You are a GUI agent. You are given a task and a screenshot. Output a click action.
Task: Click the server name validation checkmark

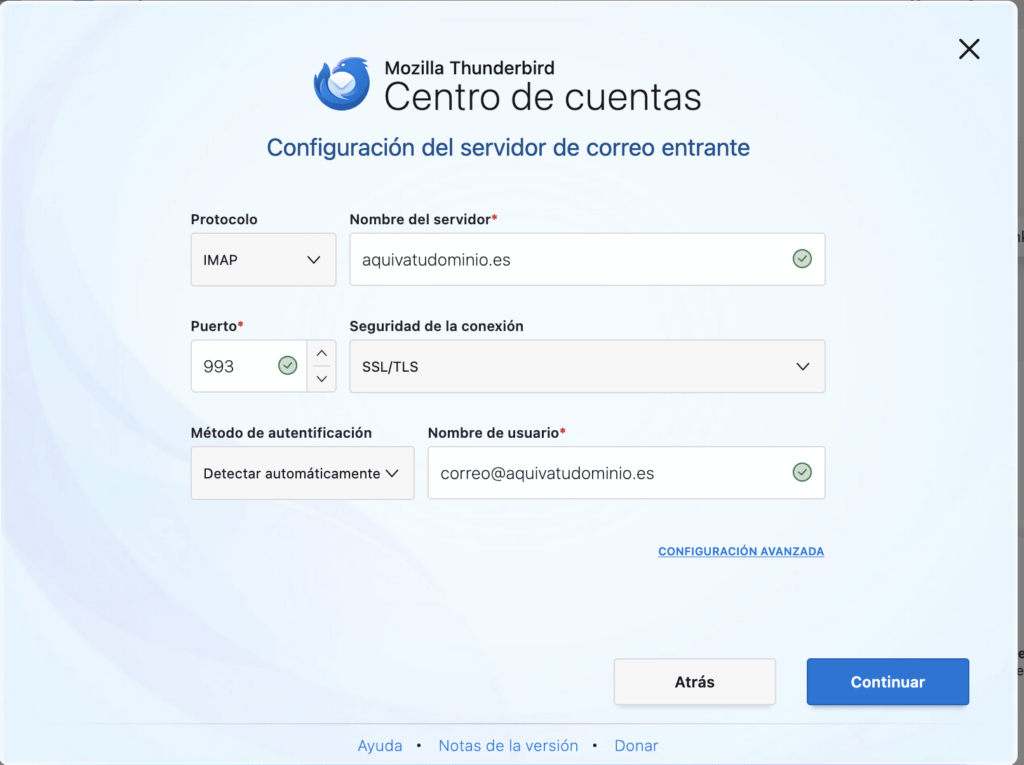click(802, 259)
